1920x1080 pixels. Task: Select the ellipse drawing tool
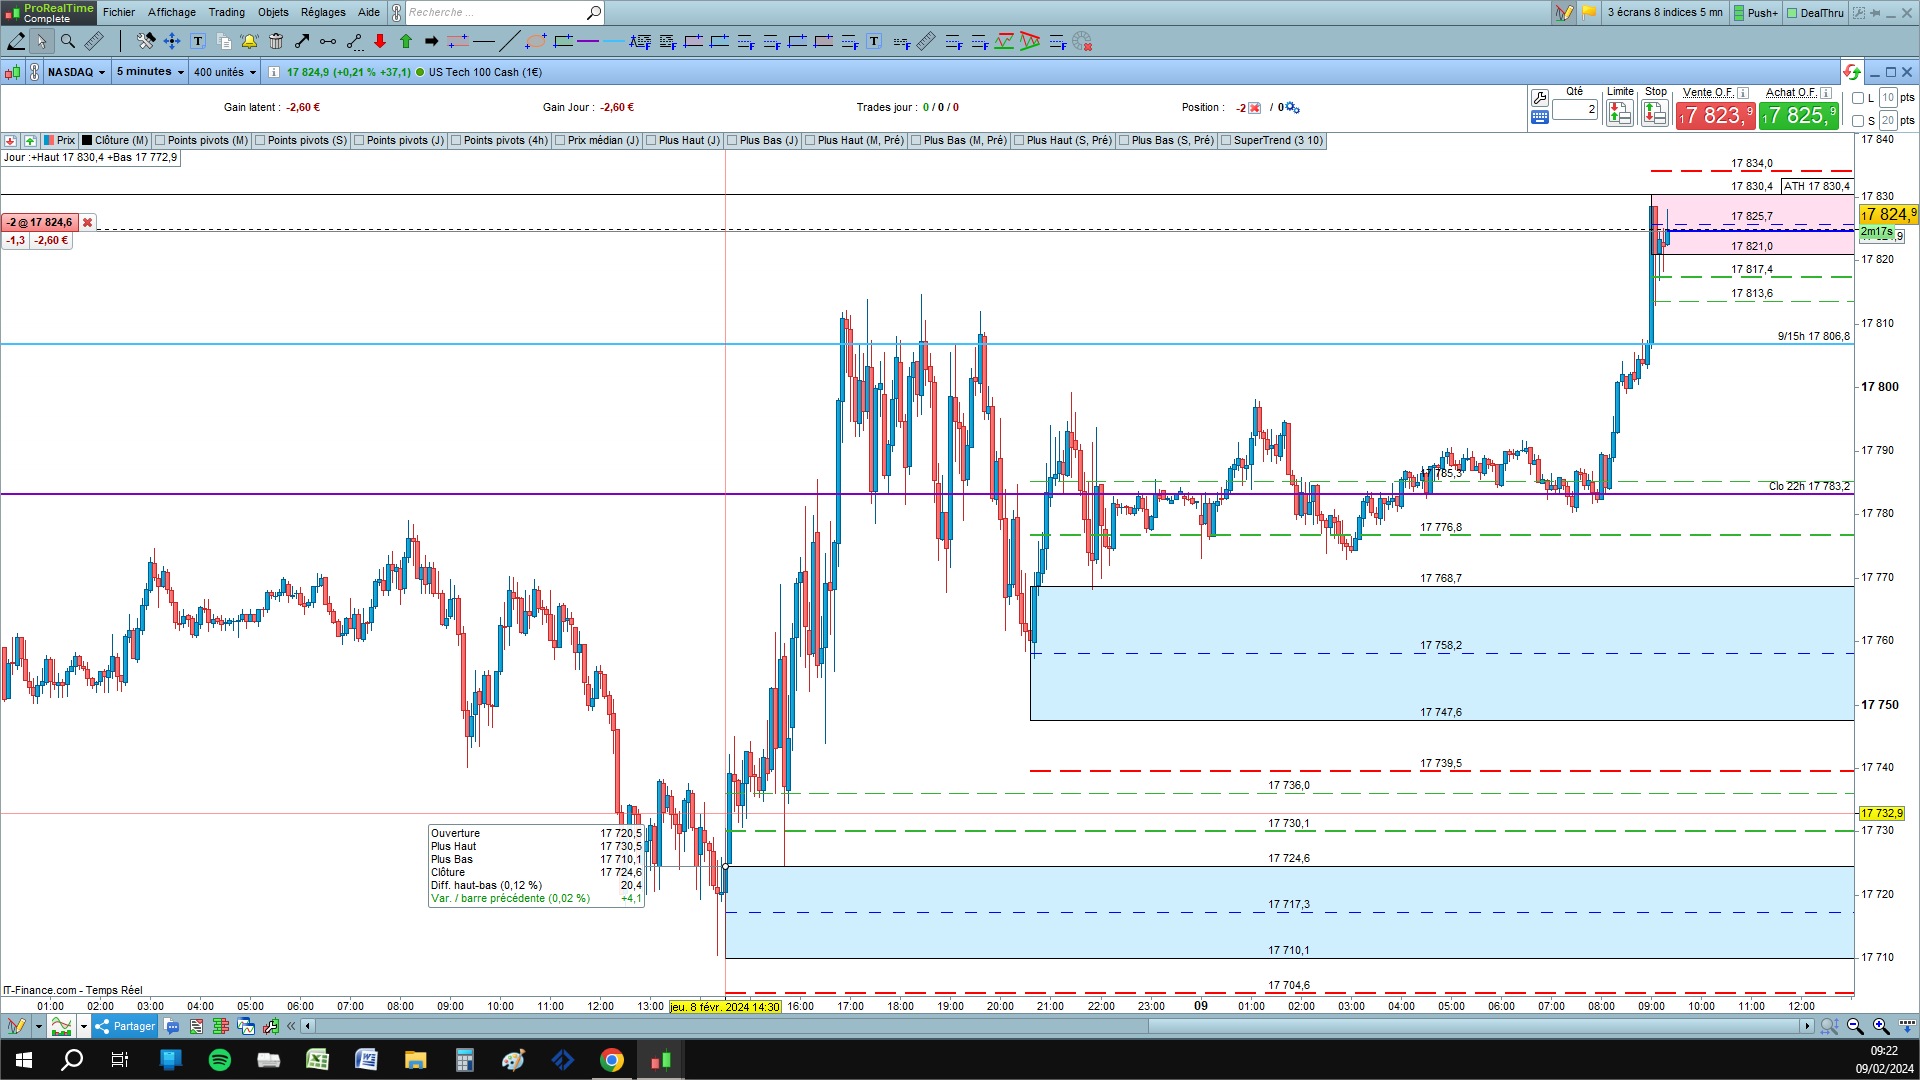point(536,41)
